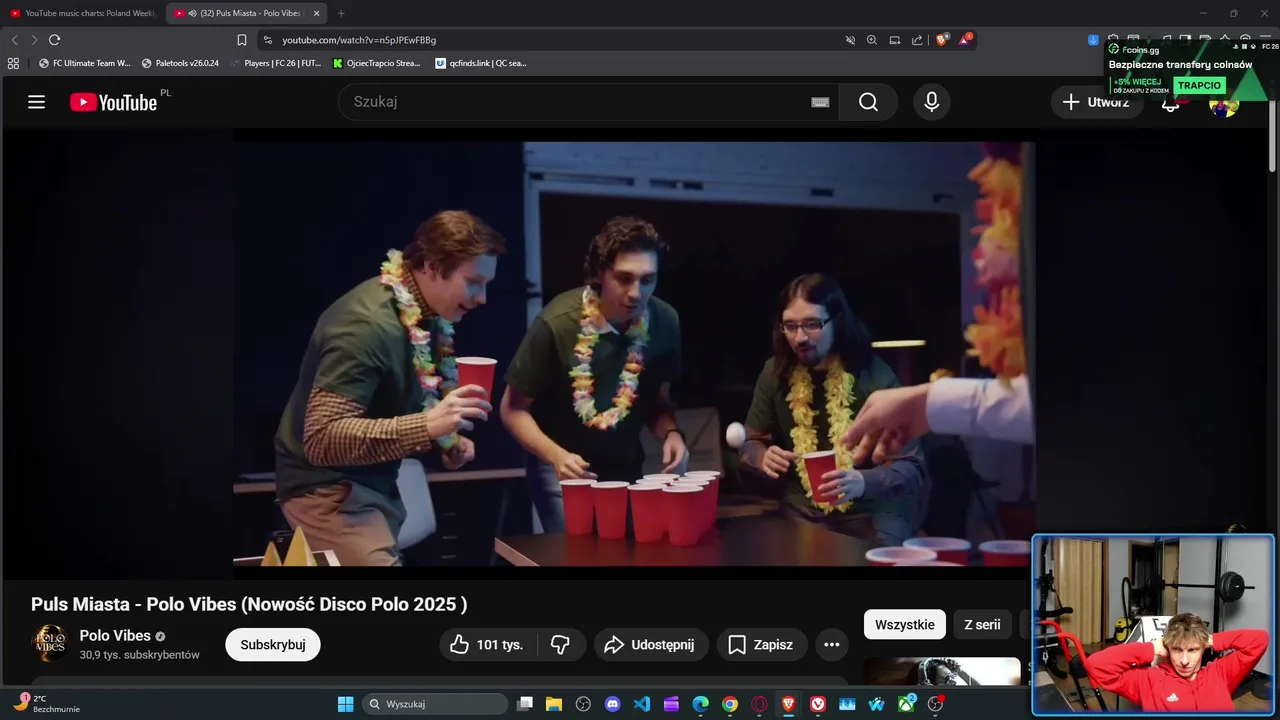This screenshot has width=1280, height=720.
Task: Open the on-screen keyboard in search box
Action: [x=820, y=102]
